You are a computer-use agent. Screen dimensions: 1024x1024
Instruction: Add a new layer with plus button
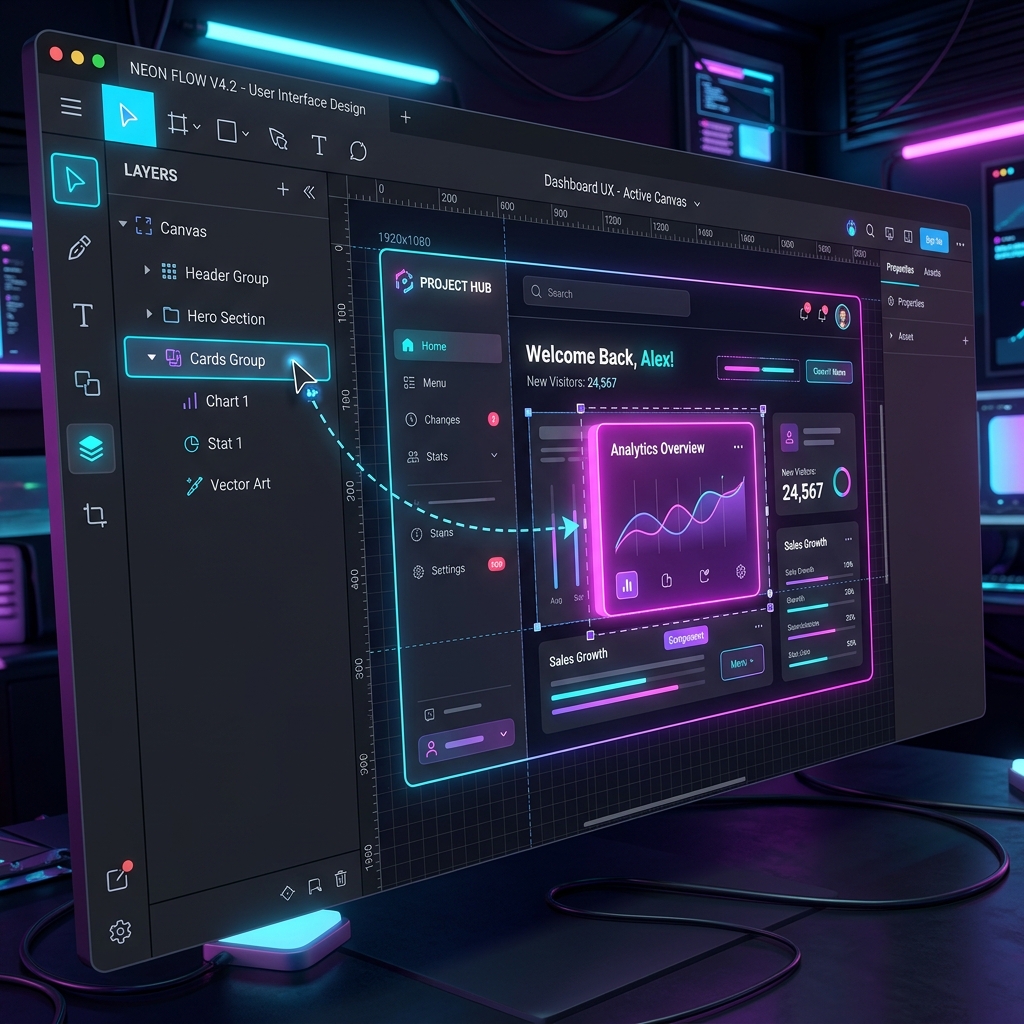pos(283,189)
